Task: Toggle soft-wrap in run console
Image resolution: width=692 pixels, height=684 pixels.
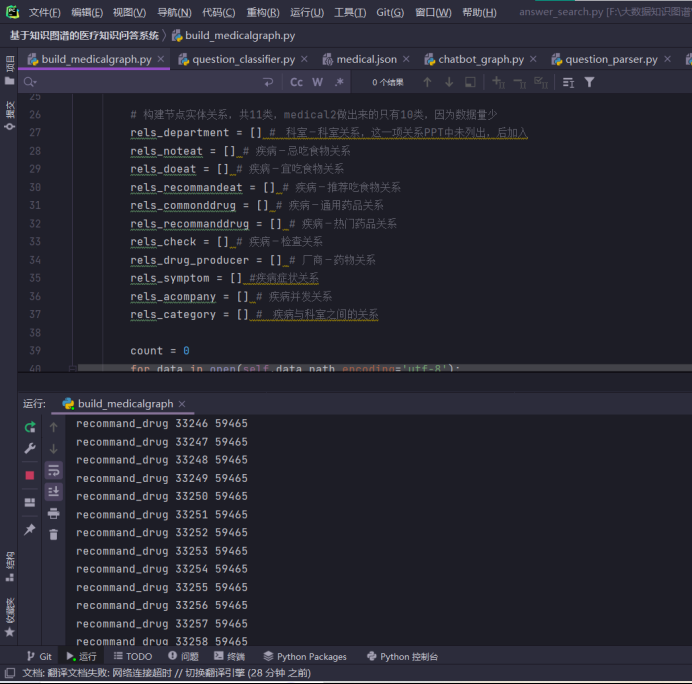Action: tap(54, 470)
